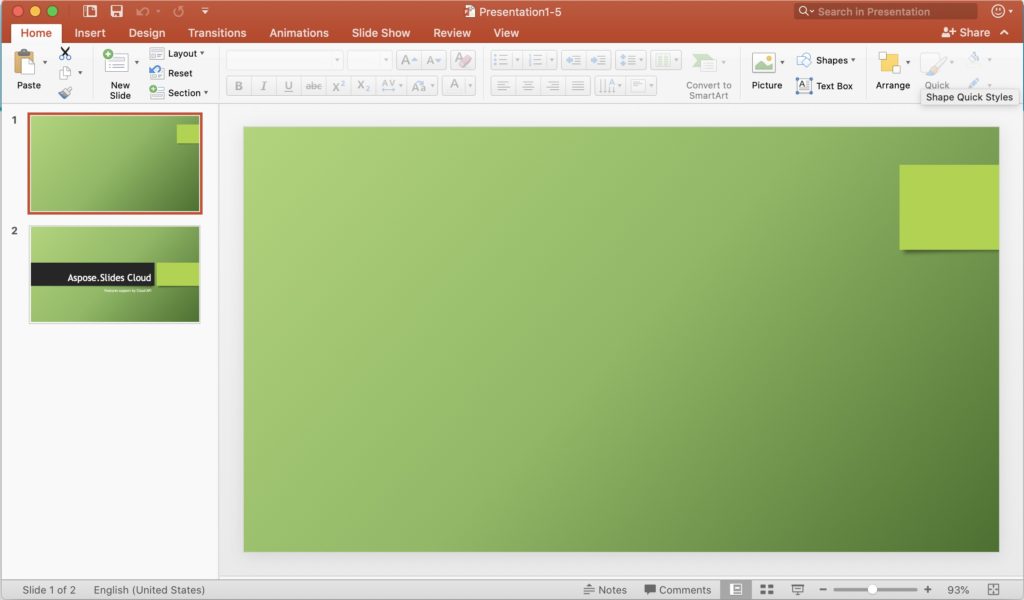The image size is (1024, 600).
Task: Open the Design tab
Action: [x=147, y=33]
